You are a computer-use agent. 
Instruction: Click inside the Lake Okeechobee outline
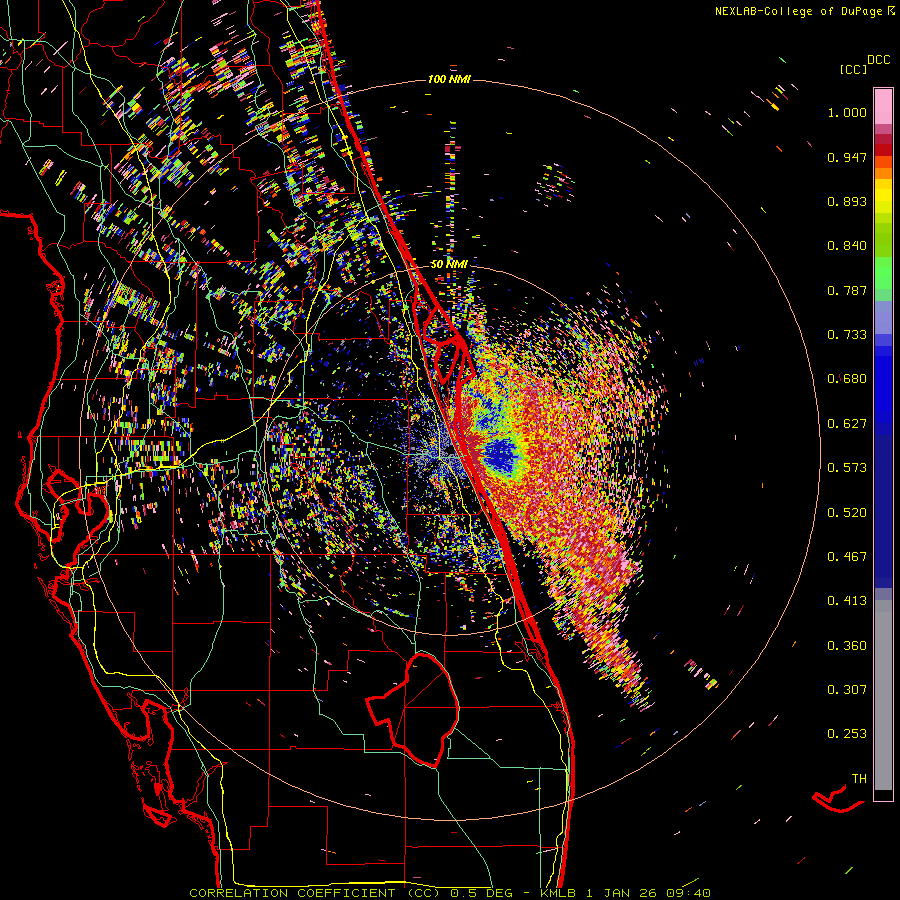pos(425,709)
